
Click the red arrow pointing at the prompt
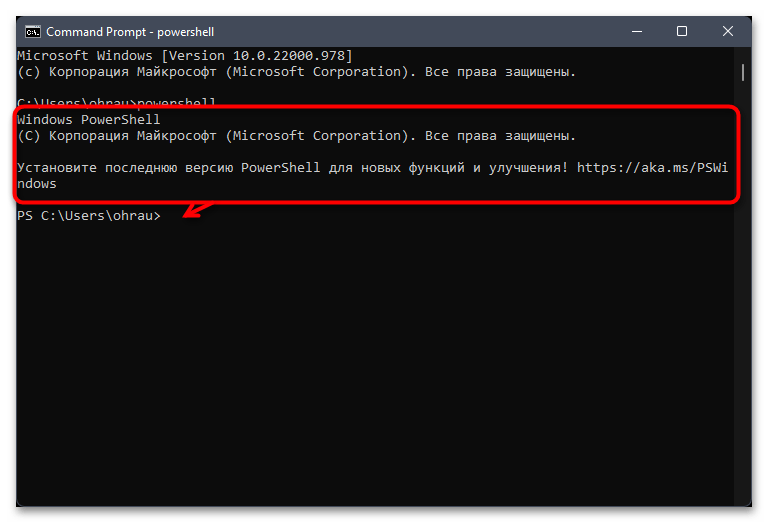click(197, 210)
